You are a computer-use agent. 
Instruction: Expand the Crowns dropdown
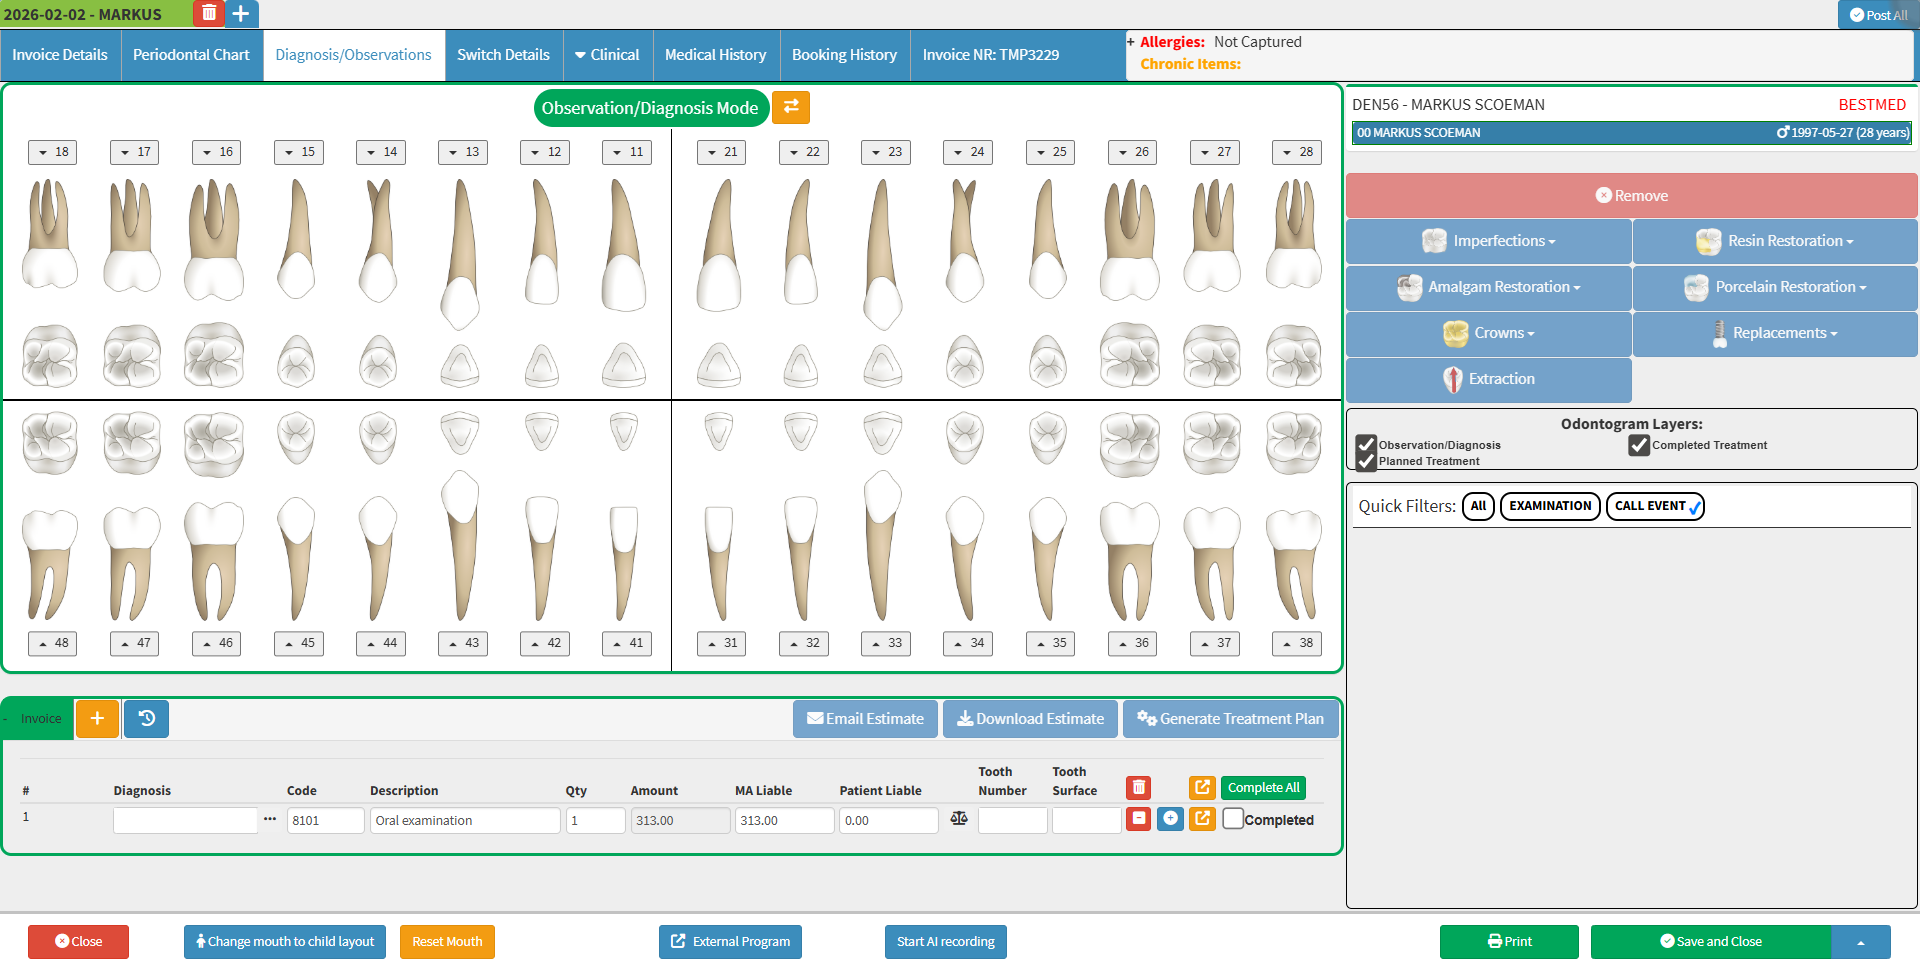point(1489,333)
